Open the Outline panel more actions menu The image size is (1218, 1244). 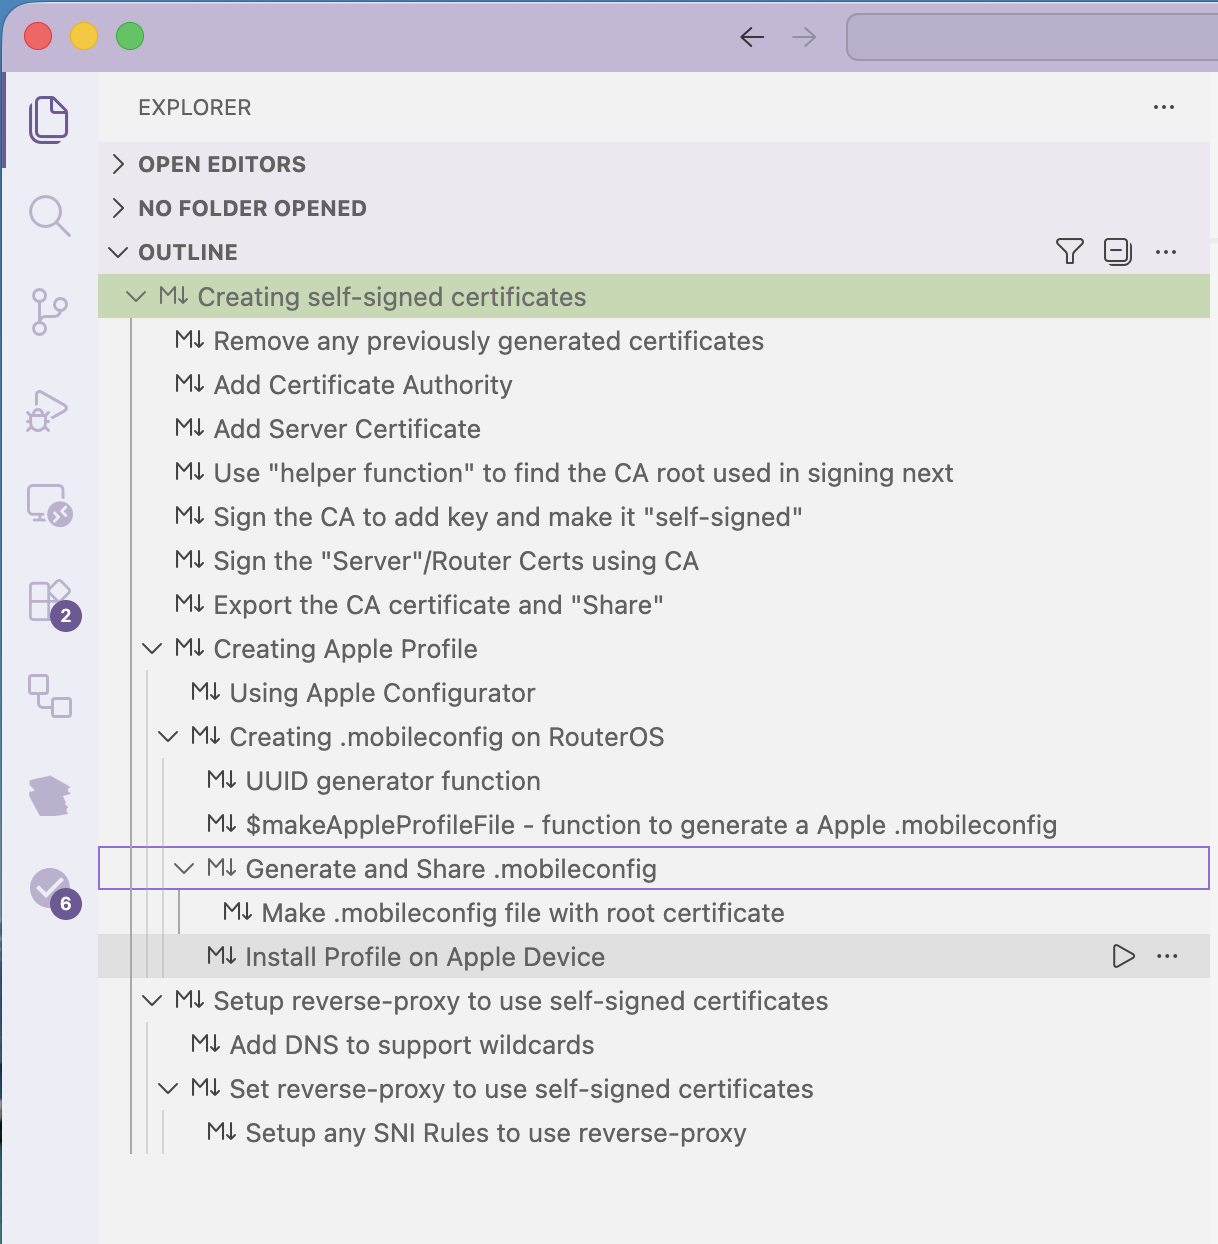tap(1166, 251)
